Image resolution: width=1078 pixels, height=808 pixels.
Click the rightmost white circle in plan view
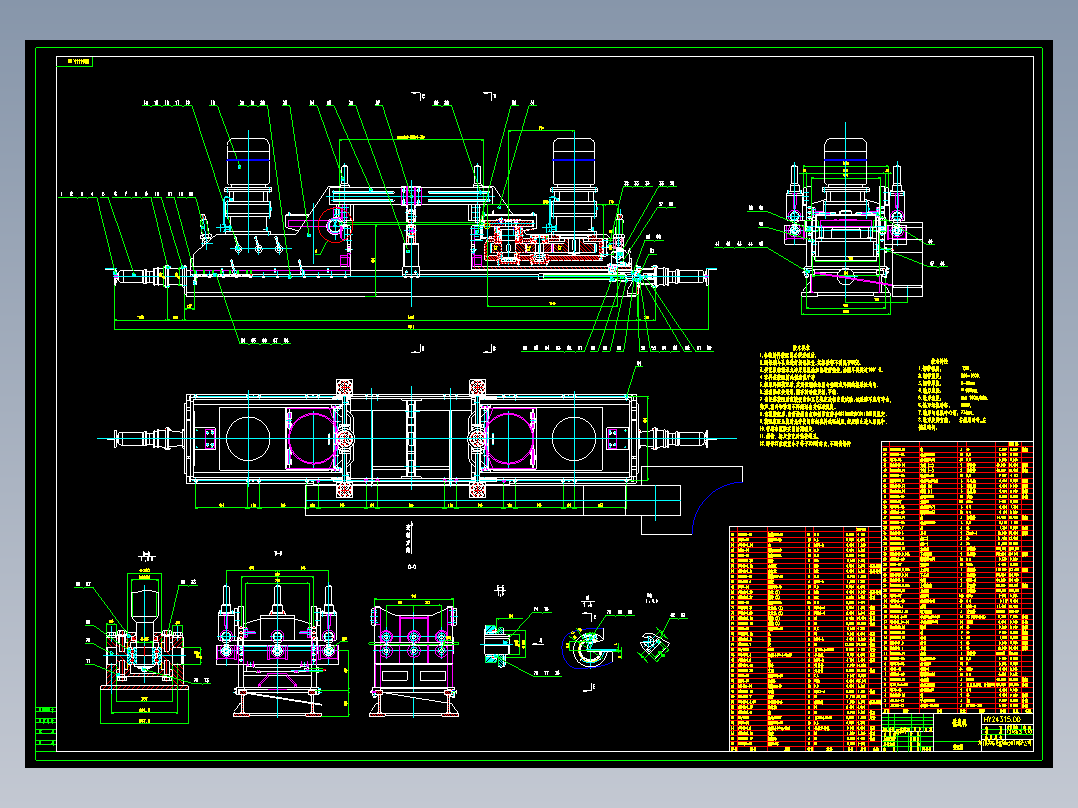point(574,438)
